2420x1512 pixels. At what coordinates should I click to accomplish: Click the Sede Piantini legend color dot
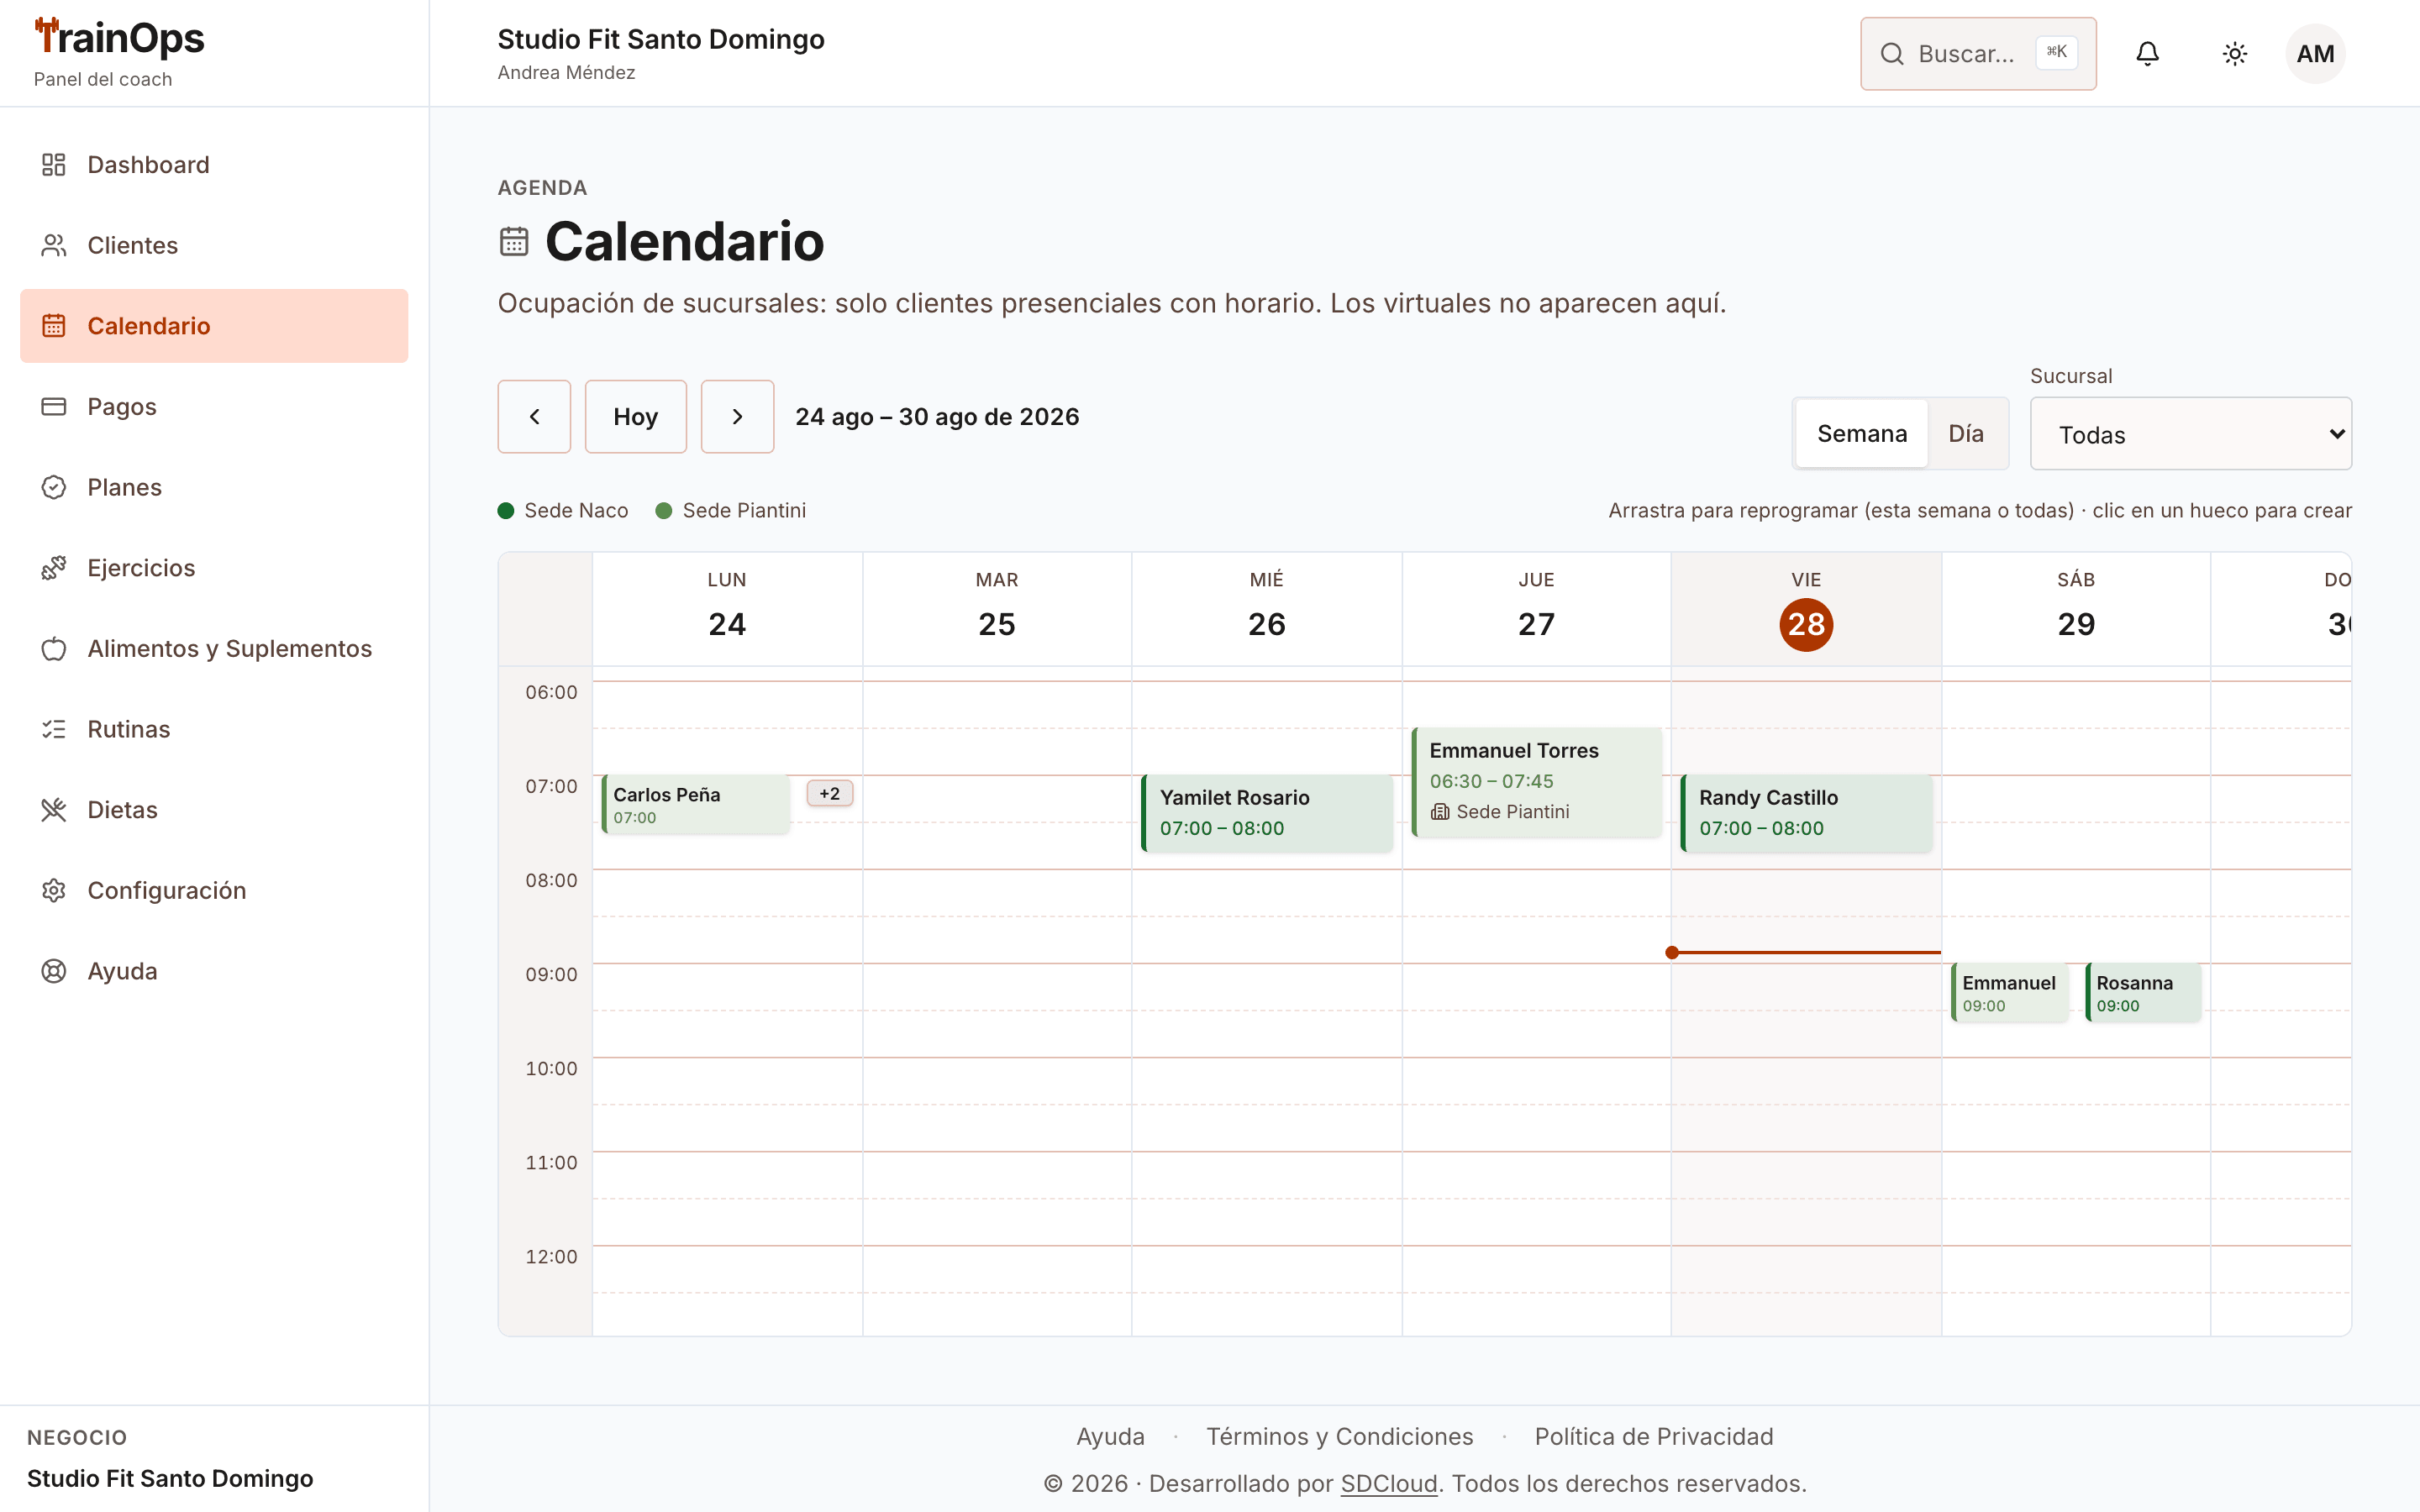(664, 511)
